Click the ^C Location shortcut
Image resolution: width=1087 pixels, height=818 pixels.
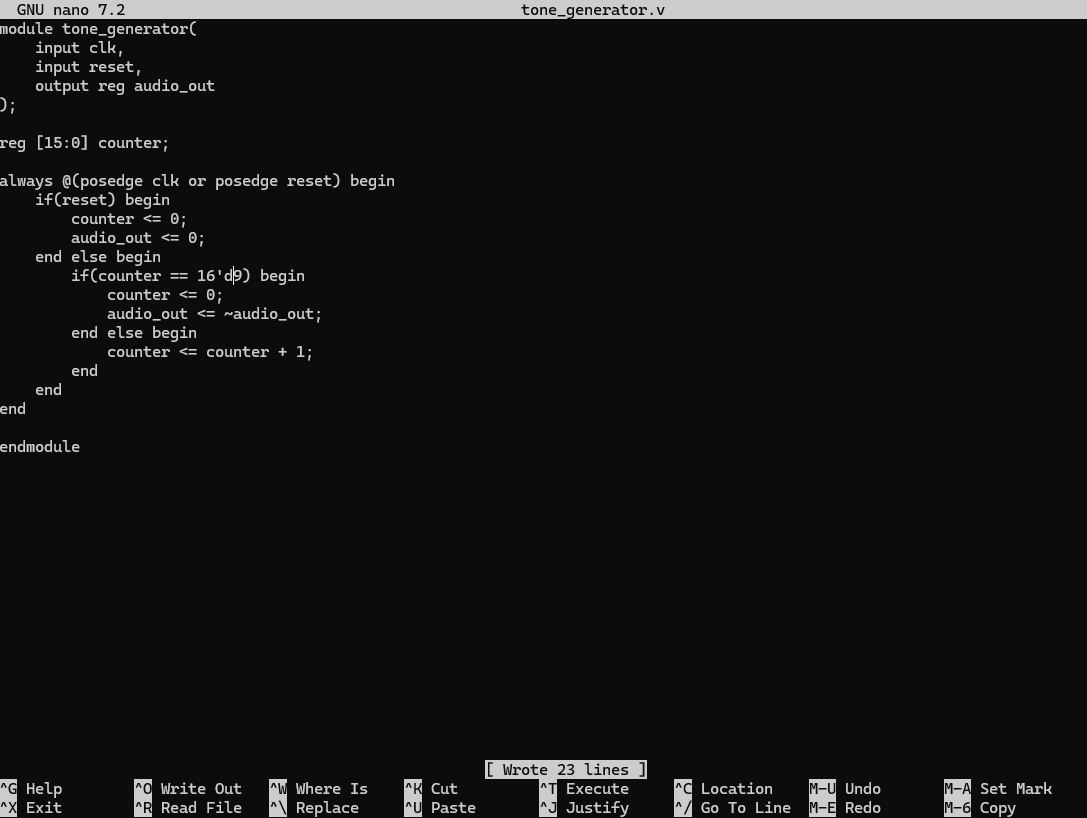(x=723, y=789)
